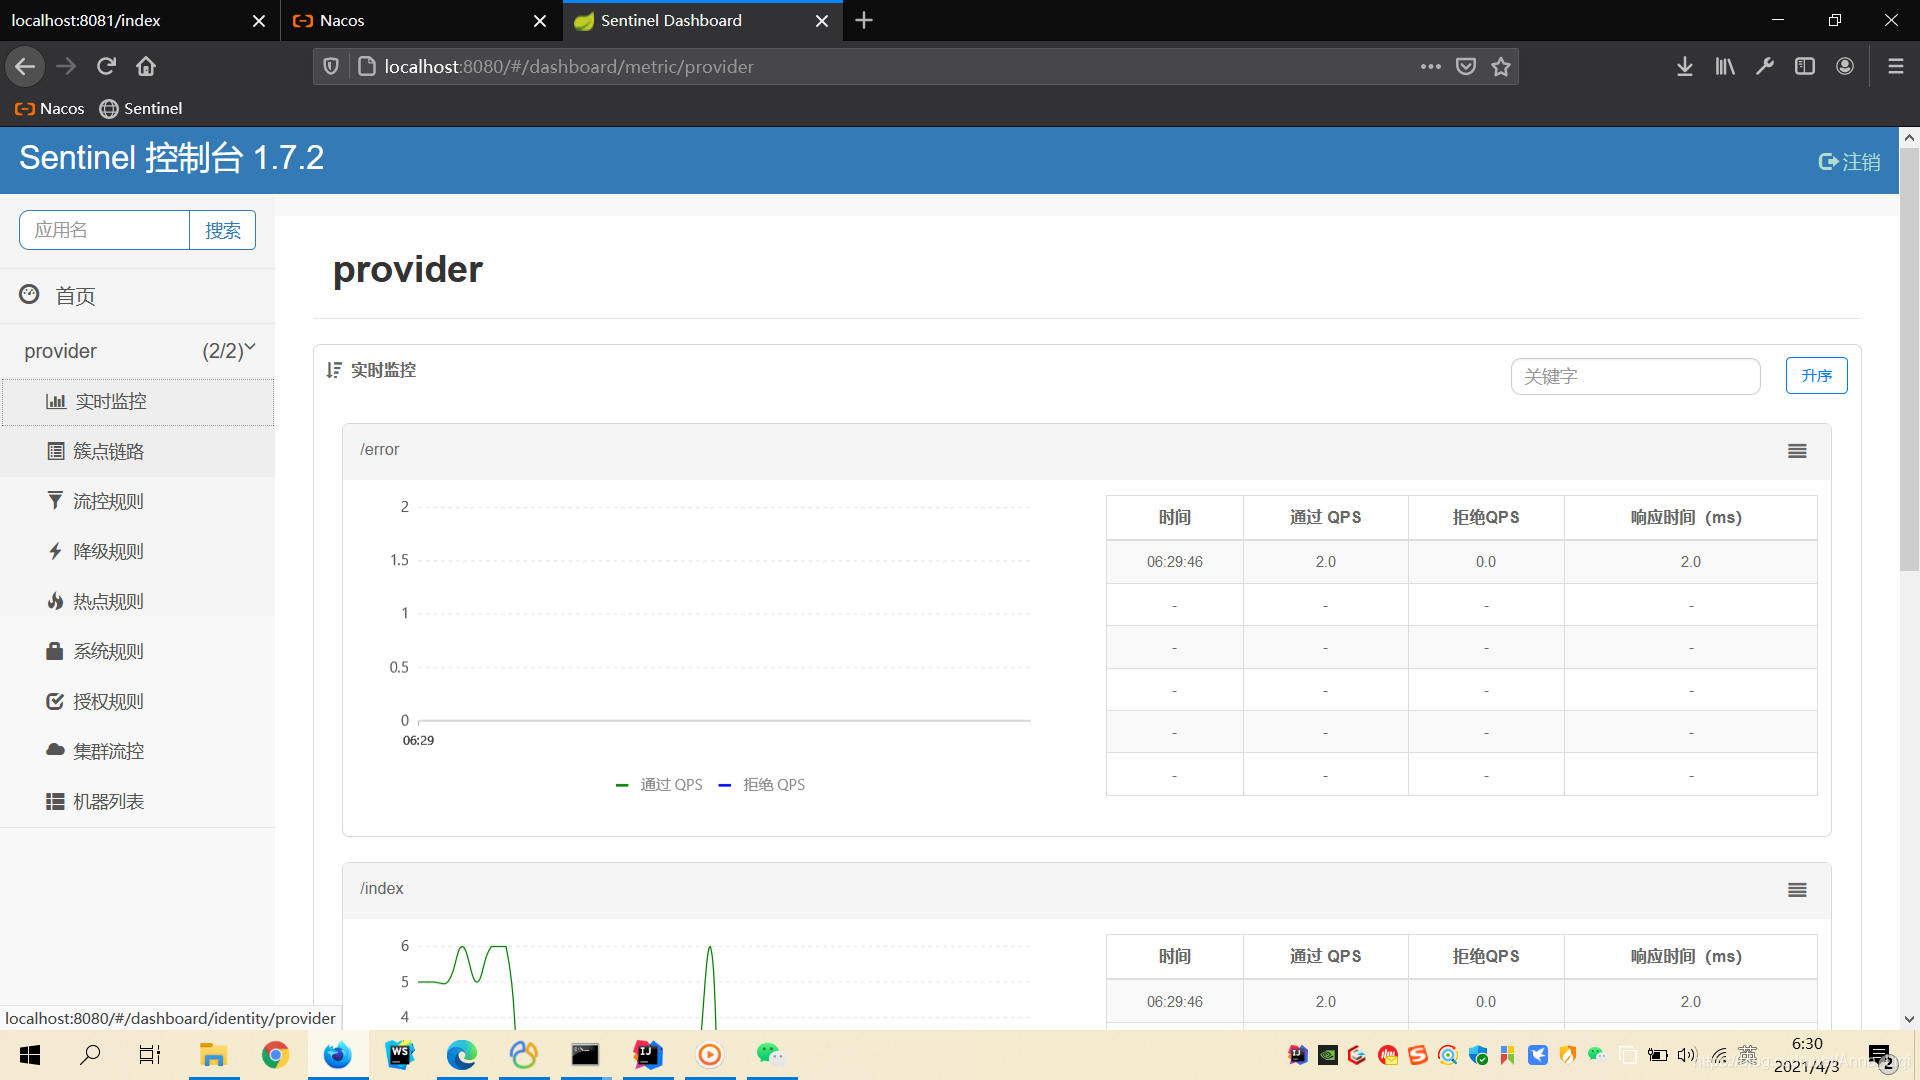
Task: Open the Firefox hamburger menu
Action: tap(1895, 66)
